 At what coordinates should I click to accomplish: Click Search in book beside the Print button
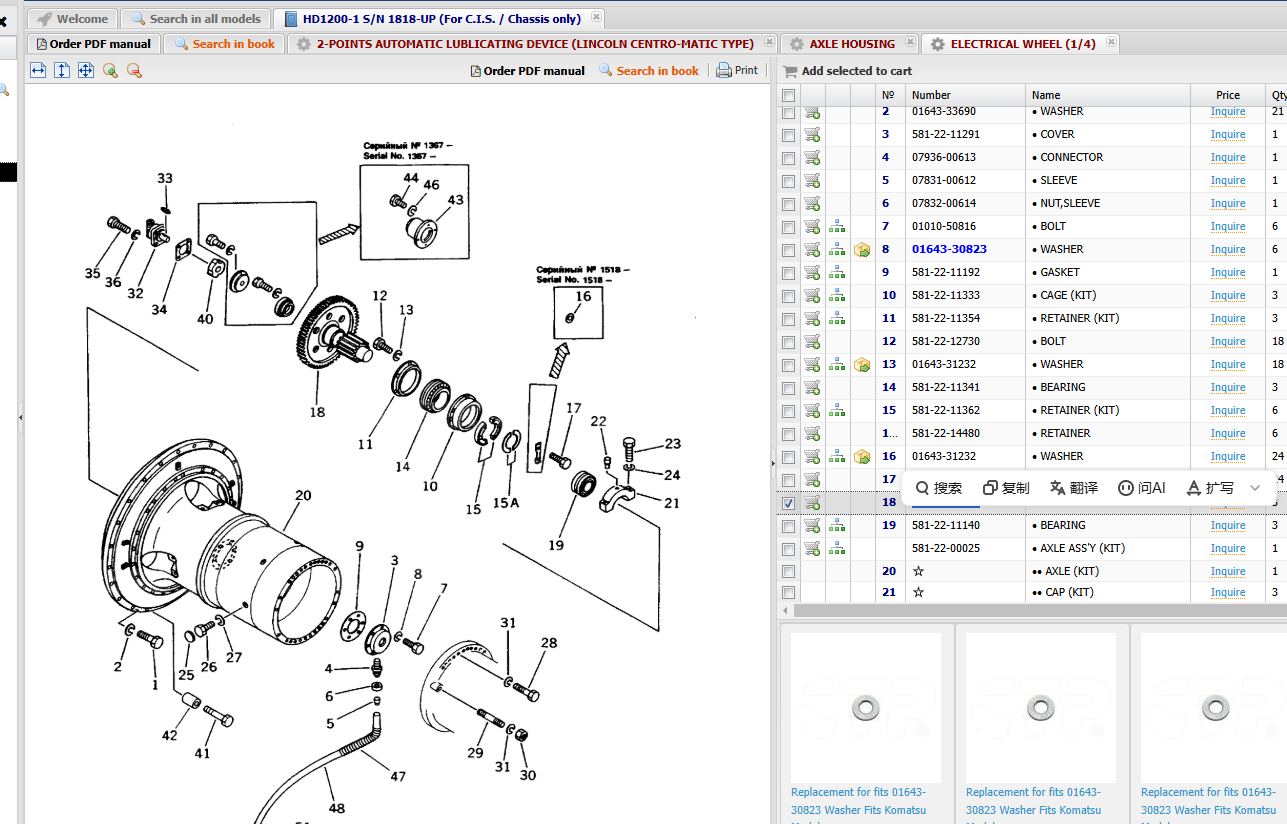[649, 71]
